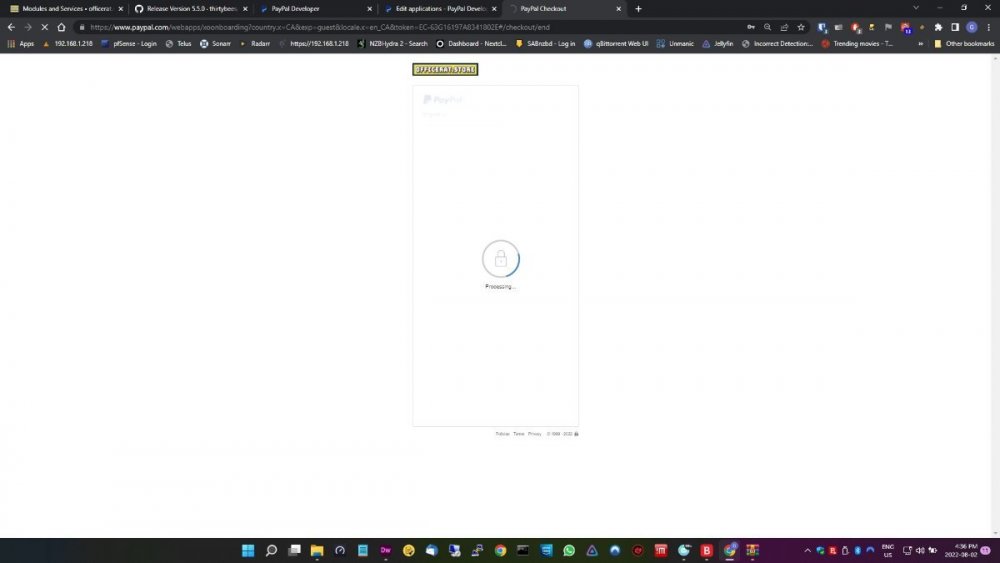The height and width of the screenshot is (563, 1000).
Task: Expand the Other bookmarks folder
Action: point(964,44)
